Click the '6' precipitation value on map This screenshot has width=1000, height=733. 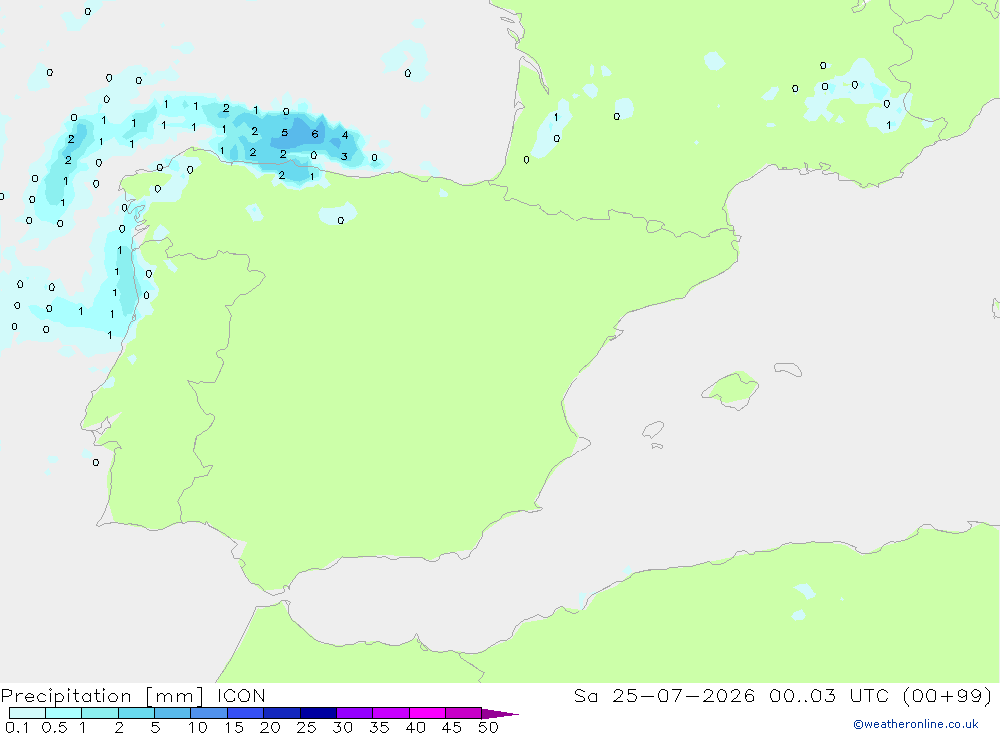[x=314, y=134]
